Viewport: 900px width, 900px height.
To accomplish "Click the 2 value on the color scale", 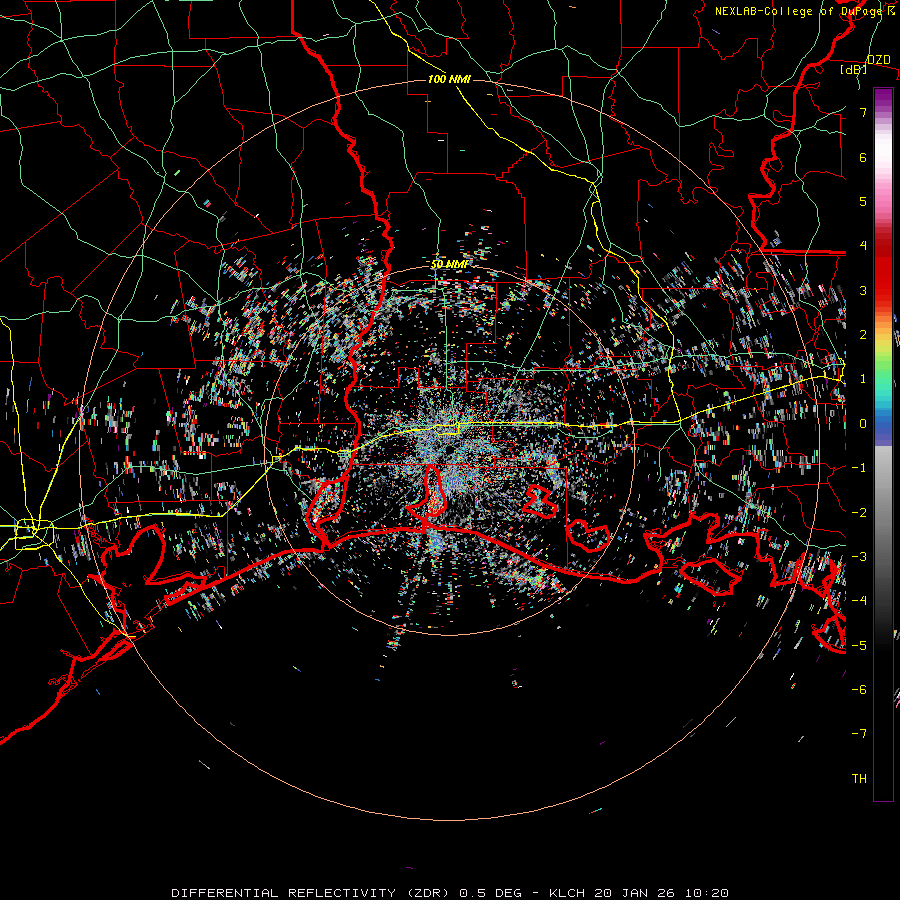I will click(863, 335).
